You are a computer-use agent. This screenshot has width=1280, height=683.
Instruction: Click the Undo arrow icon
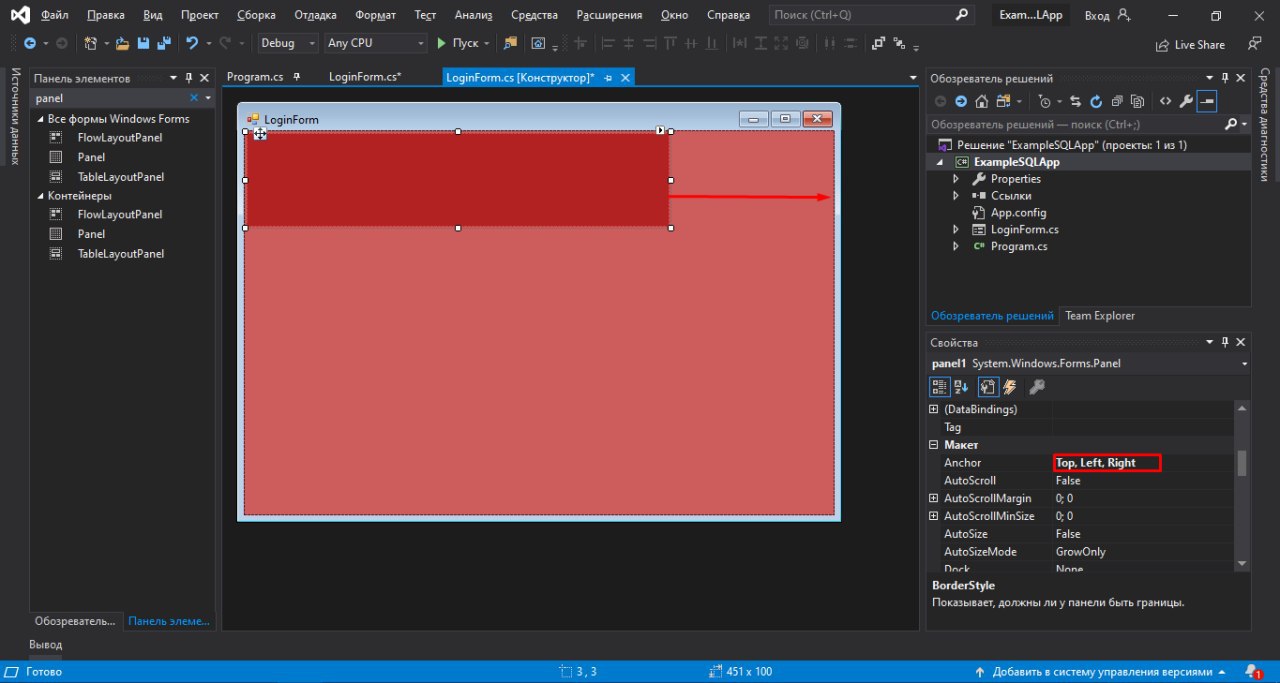(x=192, y=44)
